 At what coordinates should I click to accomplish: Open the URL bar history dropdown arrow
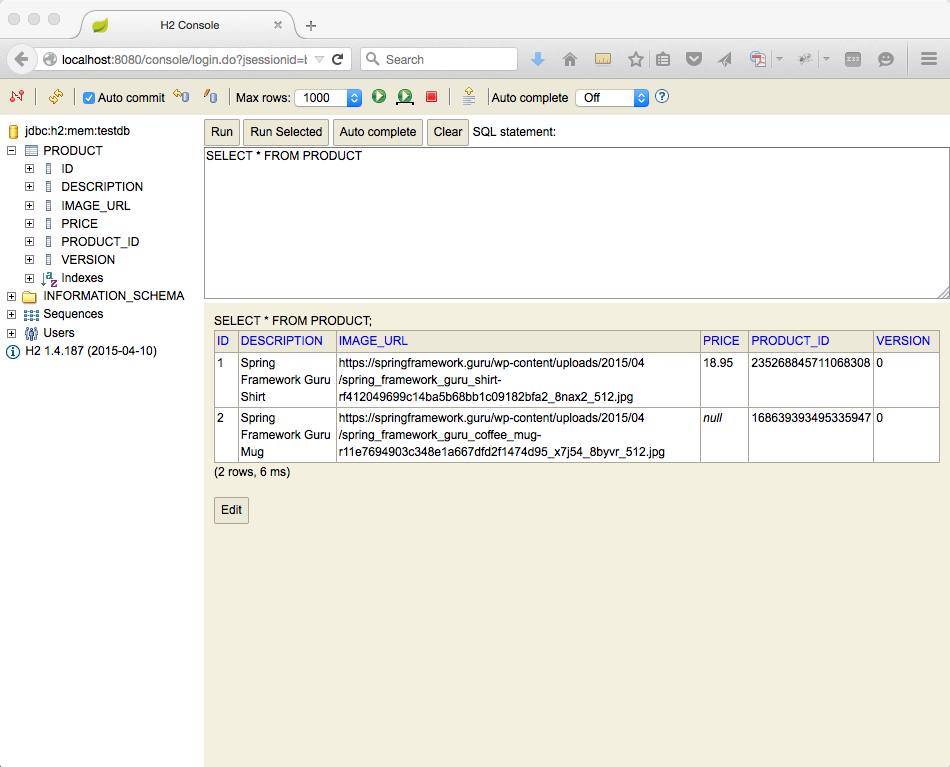tap(319, 59)
